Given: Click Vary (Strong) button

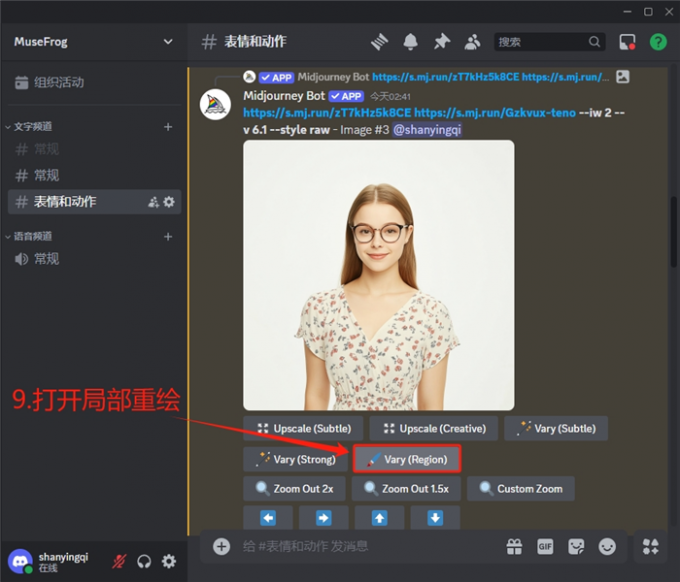Looking at the screenshot, I should click(x=296, y=459).
